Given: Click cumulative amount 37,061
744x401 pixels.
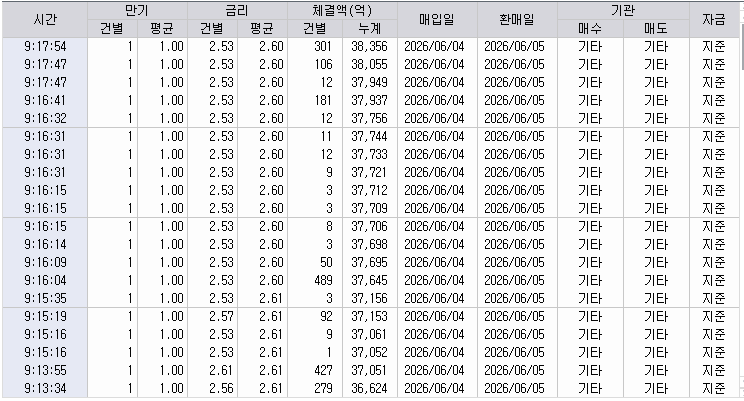Looking at the screenshot, I should coord(370,335).
